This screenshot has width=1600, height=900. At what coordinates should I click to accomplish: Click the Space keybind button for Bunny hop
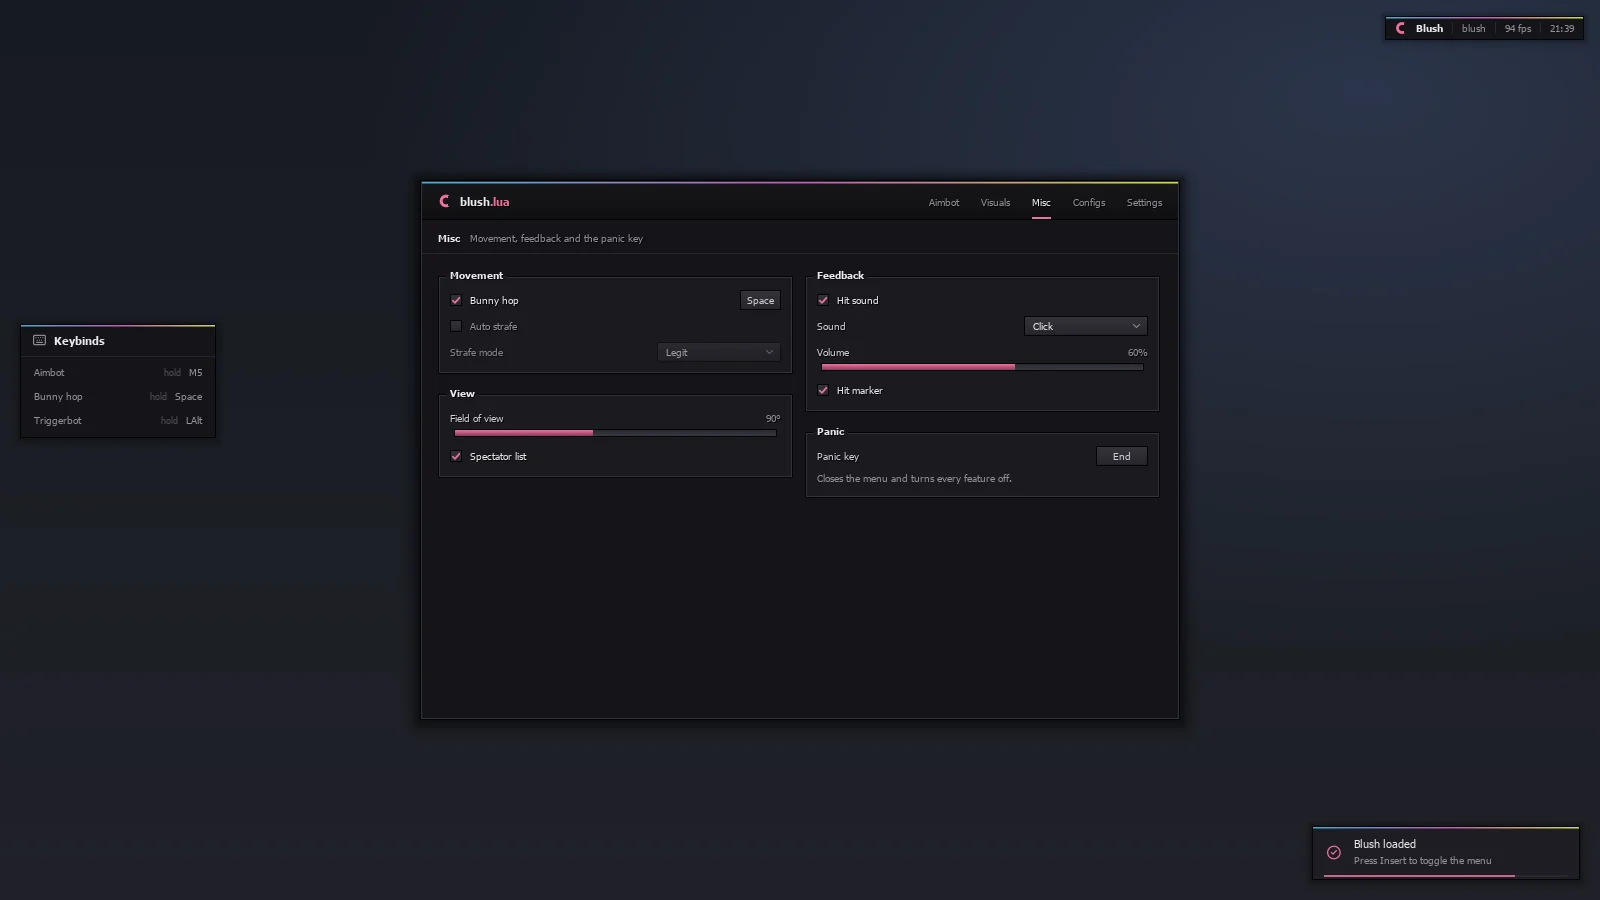tap(760, 300)
